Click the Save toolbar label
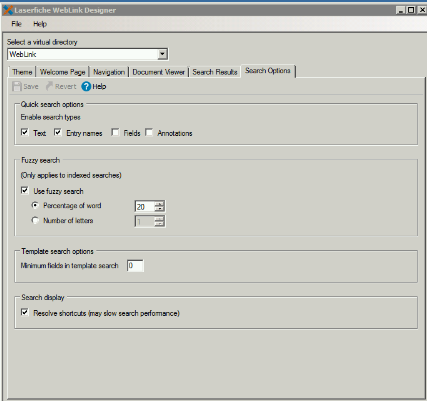This screenshot has width=427, height=401. pos(31,87)
